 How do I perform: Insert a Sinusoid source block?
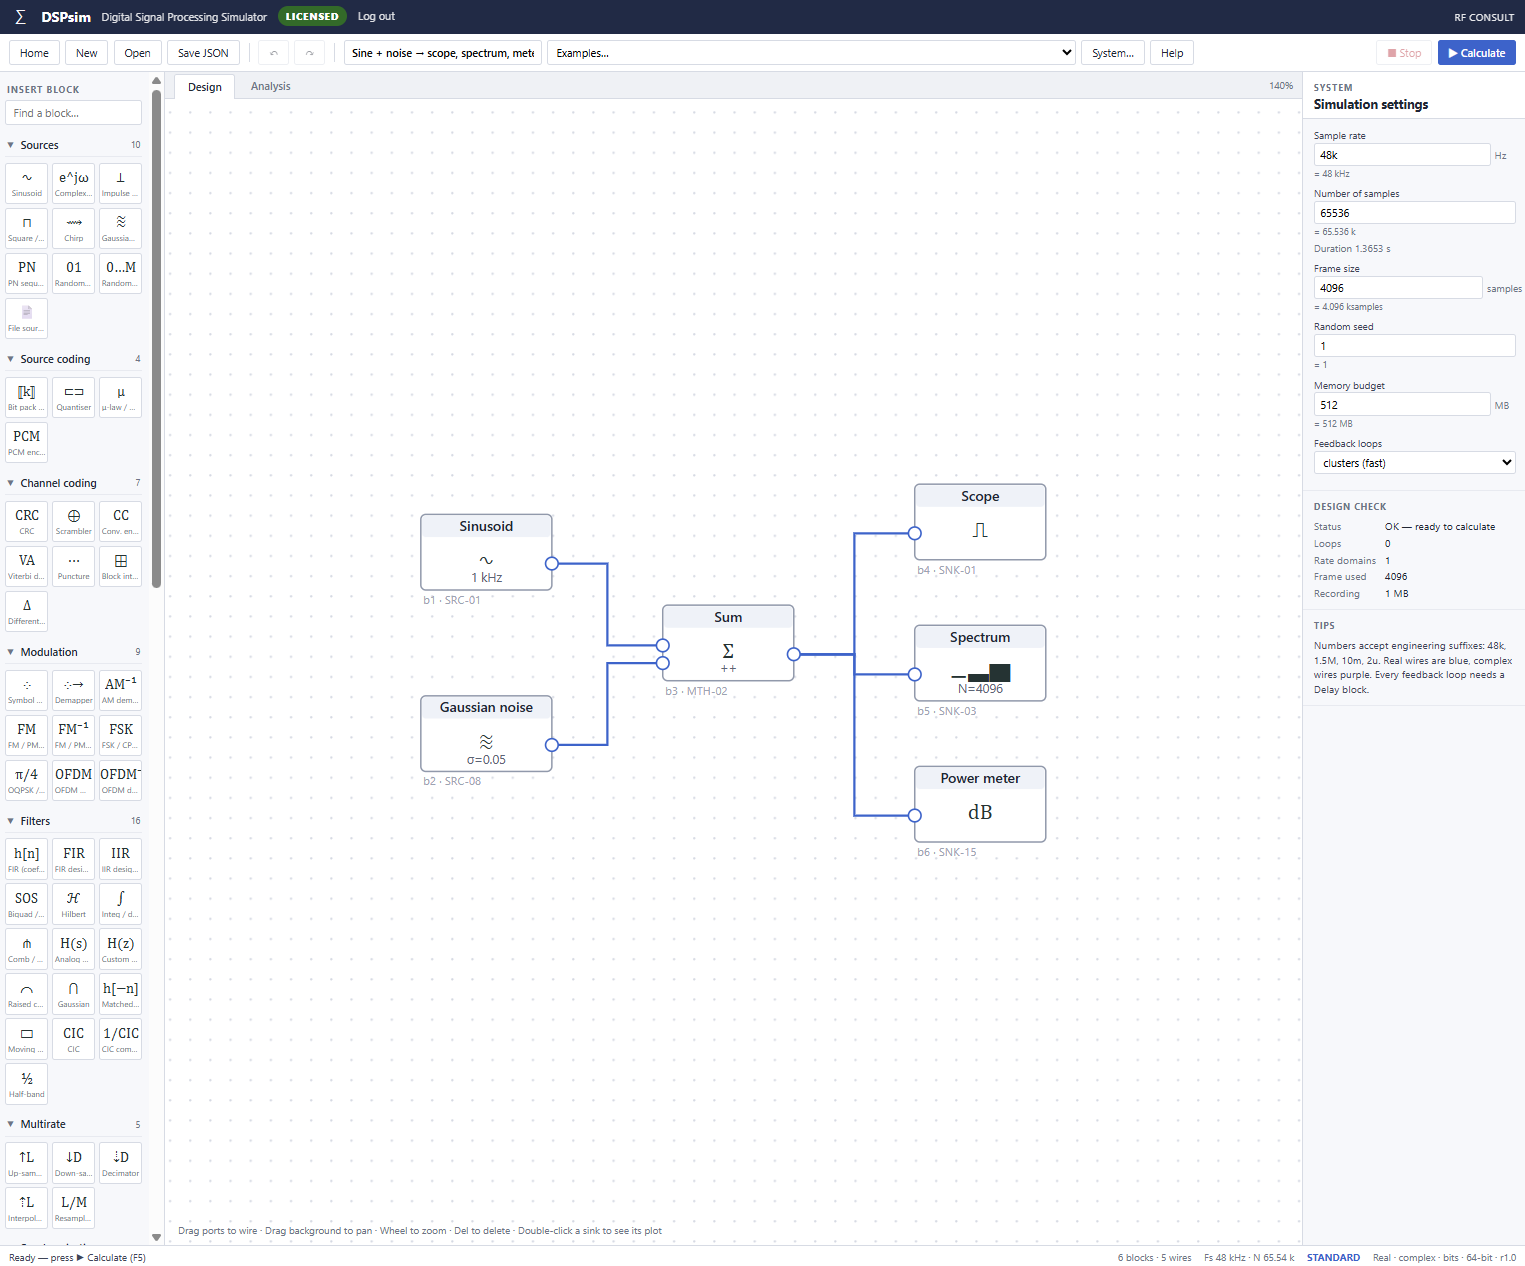(x=27, y=184)
